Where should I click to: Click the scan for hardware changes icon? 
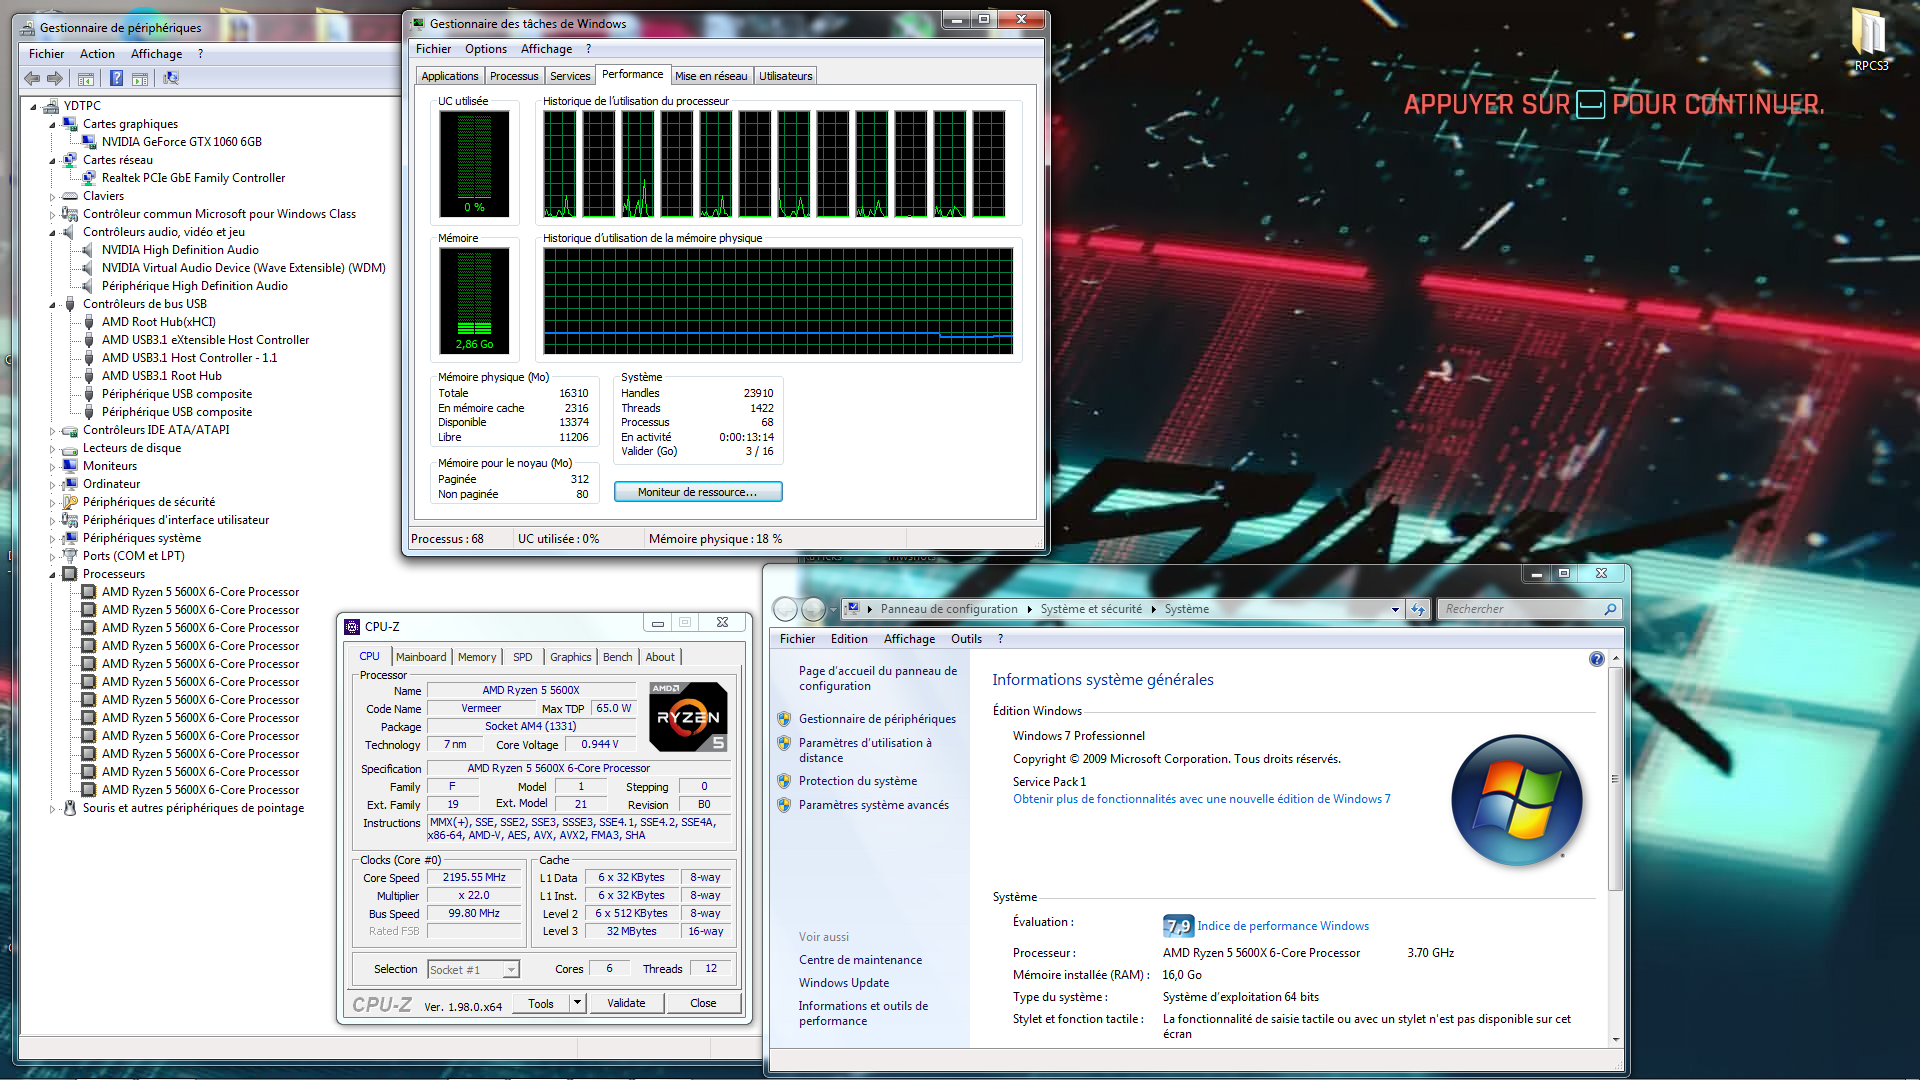point(171,78)
